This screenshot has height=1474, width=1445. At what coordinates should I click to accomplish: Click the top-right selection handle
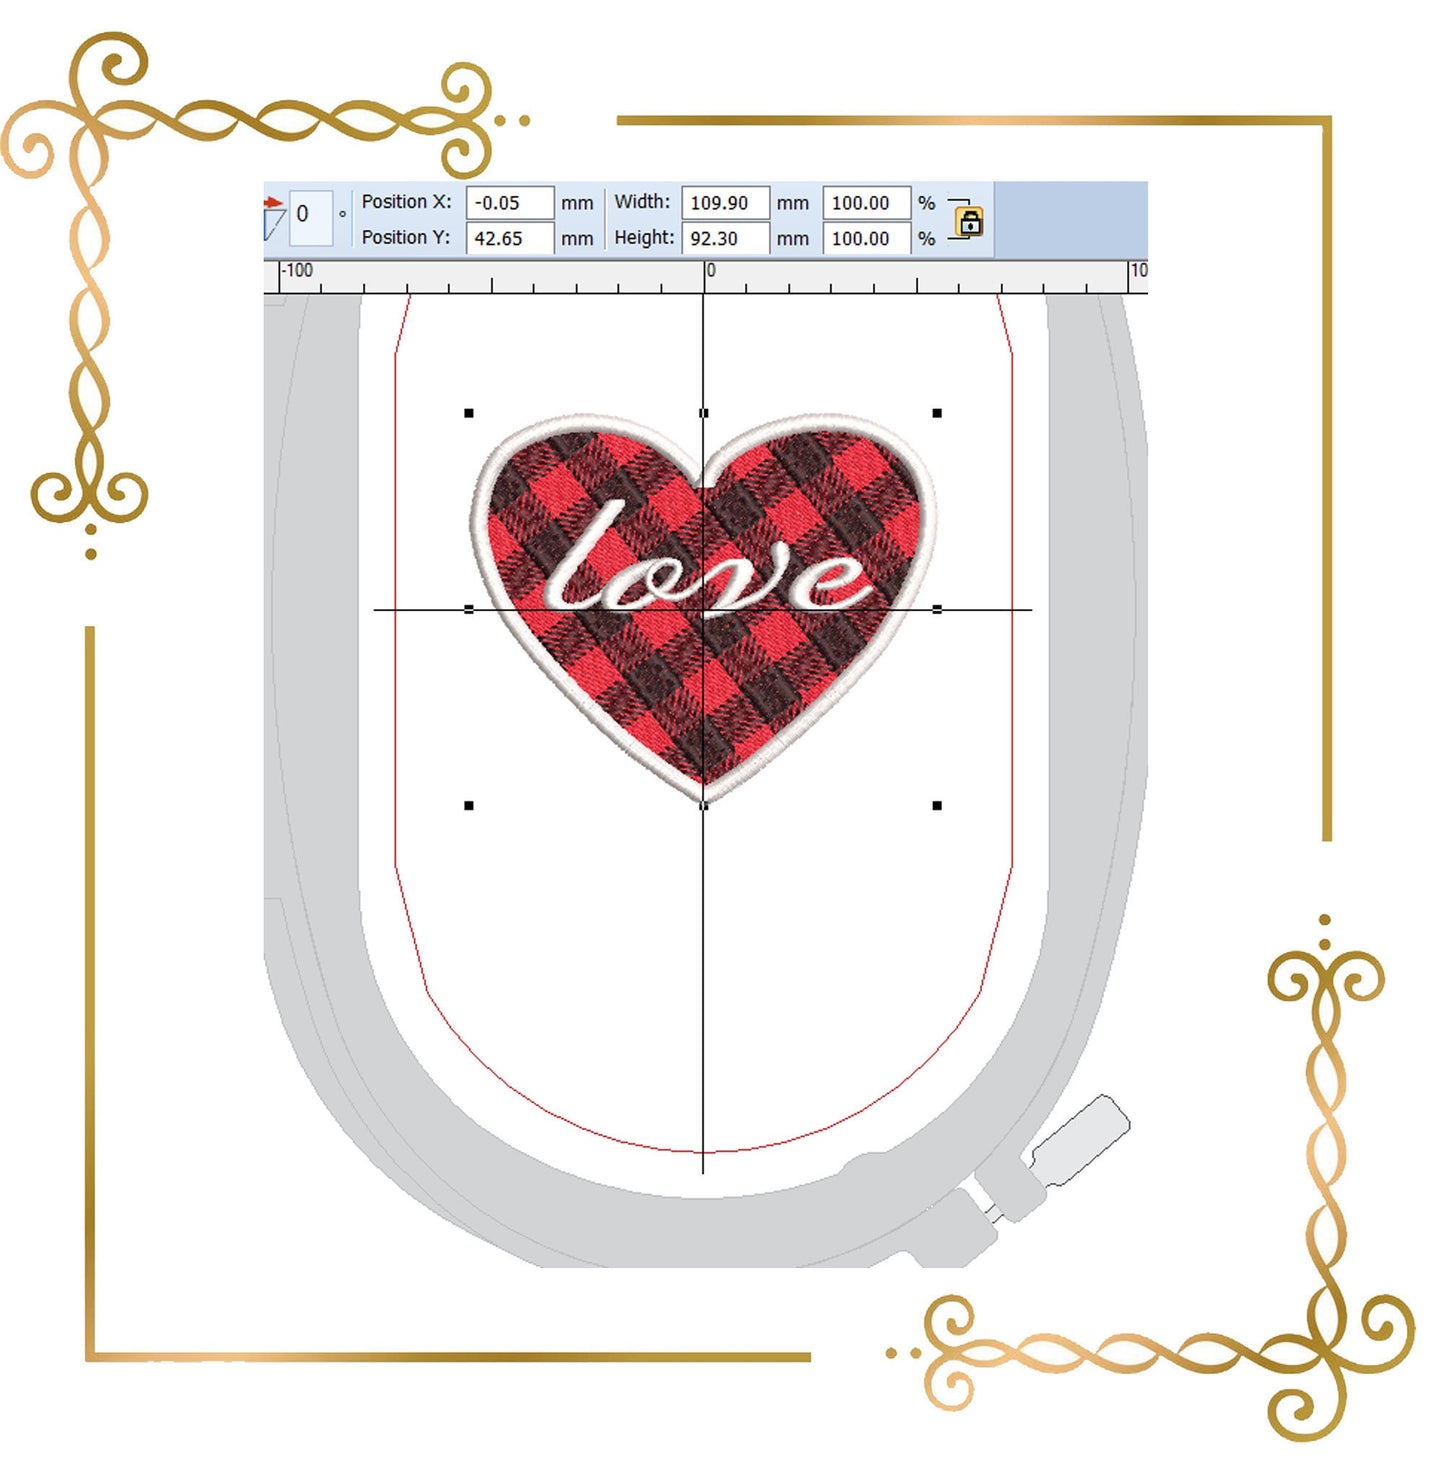937,413
